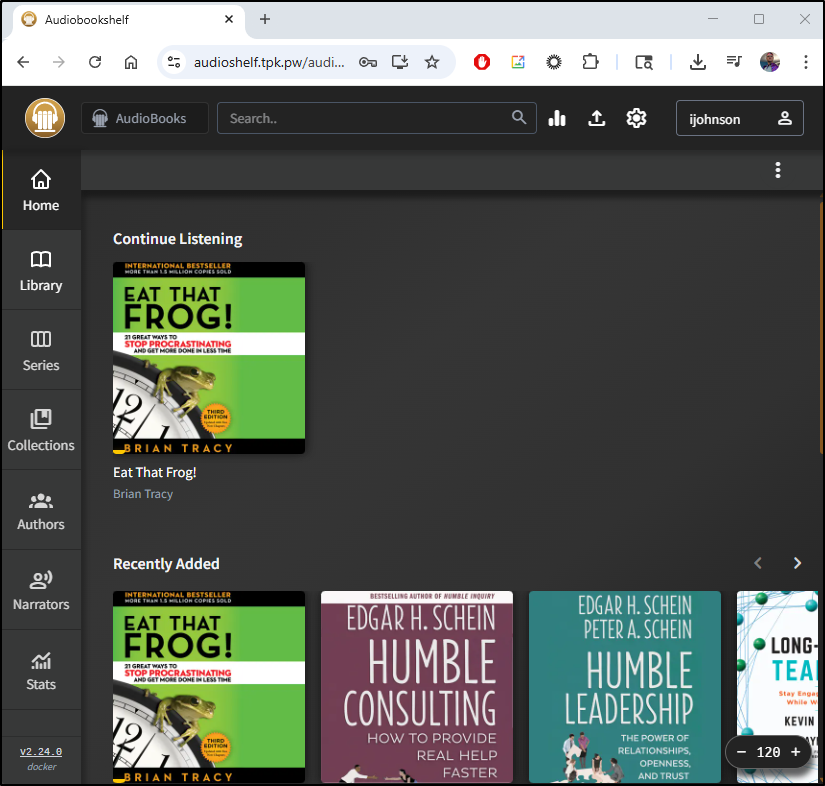The image size is (825, 786).
Task: Open the Humble Leadership book cover
Action: [x=625, y=687]
